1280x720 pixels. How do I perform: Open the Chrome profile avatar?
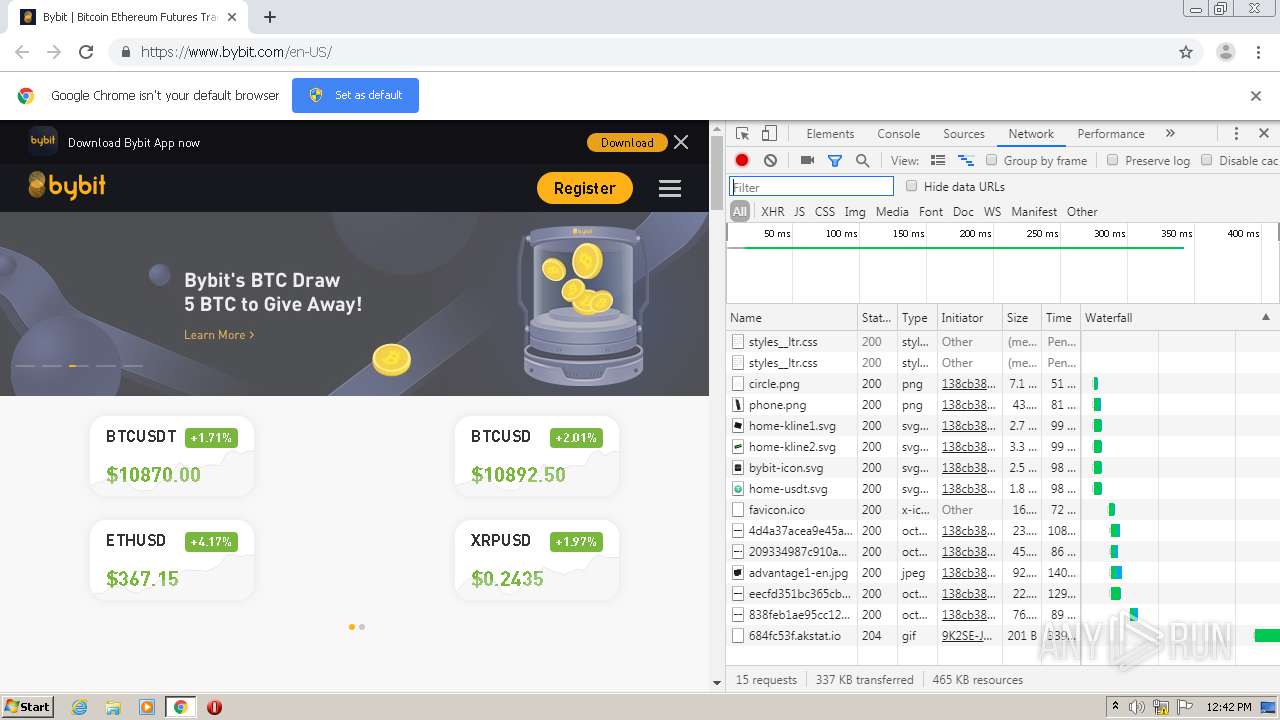pos(1225,52)
